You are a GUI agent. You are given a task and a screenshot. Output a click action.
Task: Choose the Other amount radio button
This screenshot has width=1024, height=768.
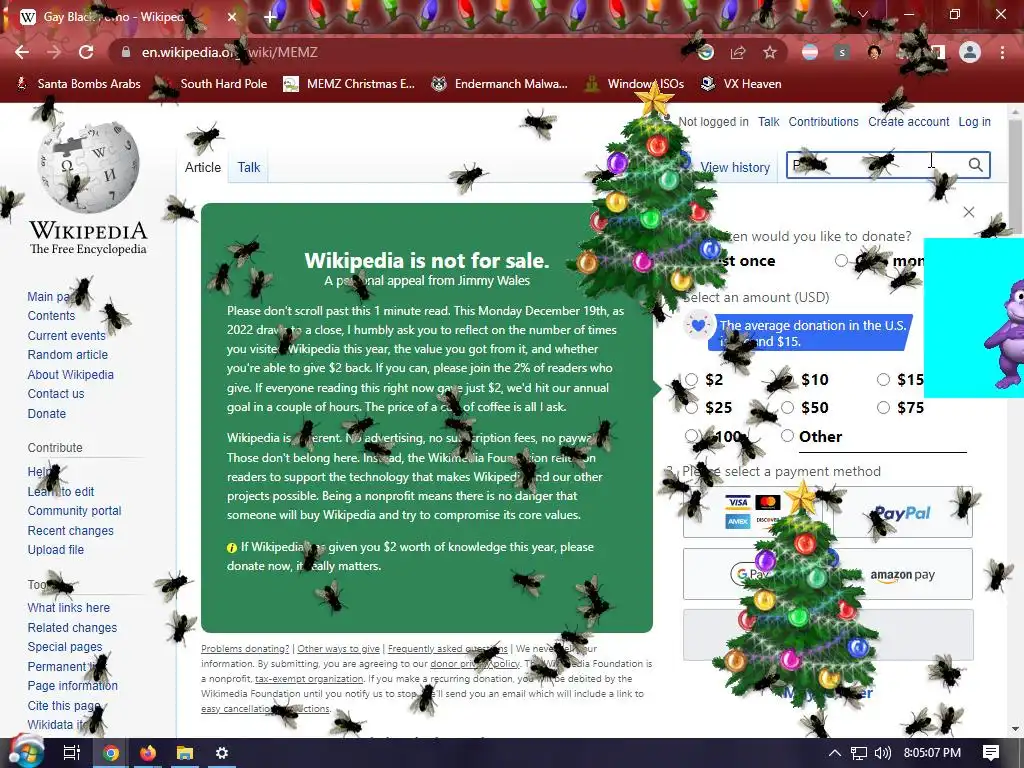(x=788, y=436)
